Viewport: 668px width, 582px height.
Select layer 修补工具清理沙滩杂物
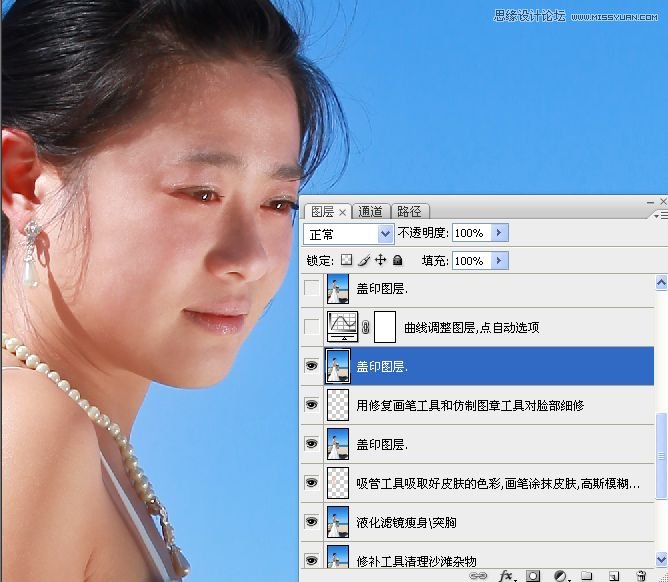pyautogui.click(x=416, y=561)
